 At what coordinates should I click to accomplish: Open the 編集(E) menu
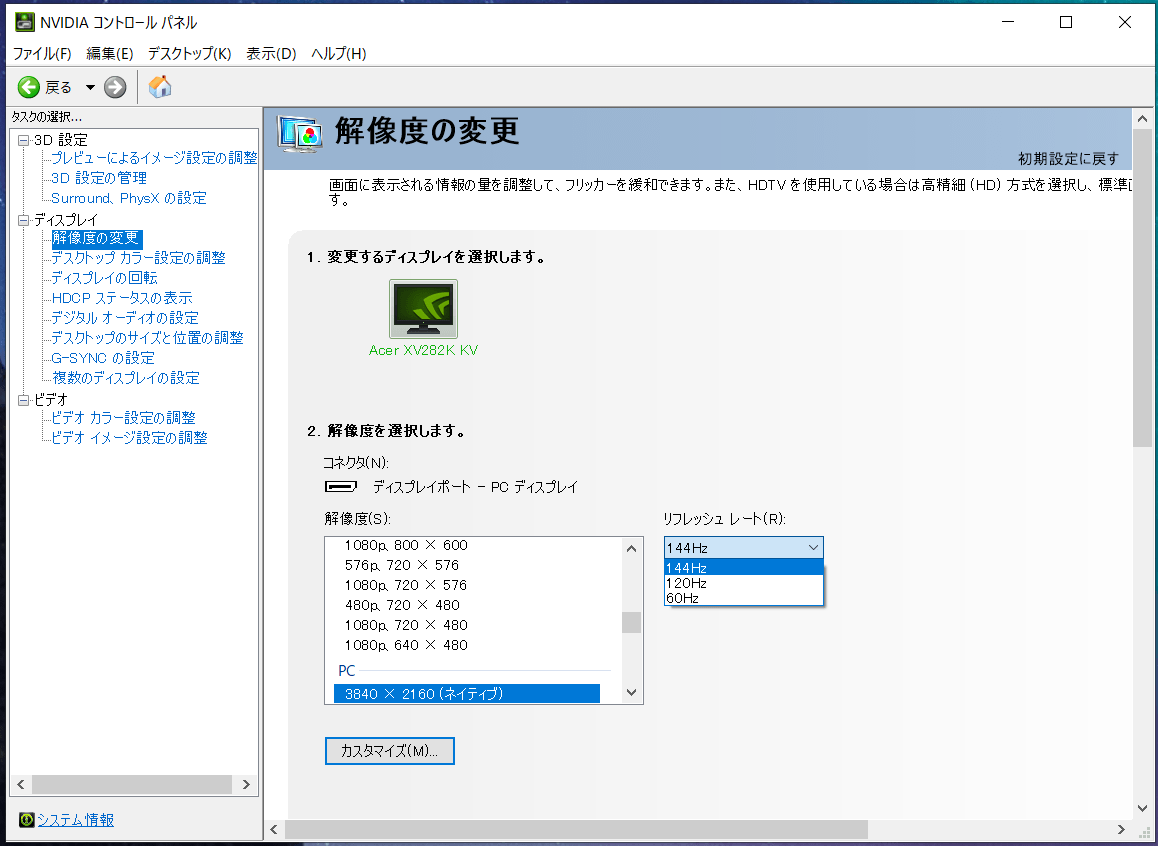[110, 54]
